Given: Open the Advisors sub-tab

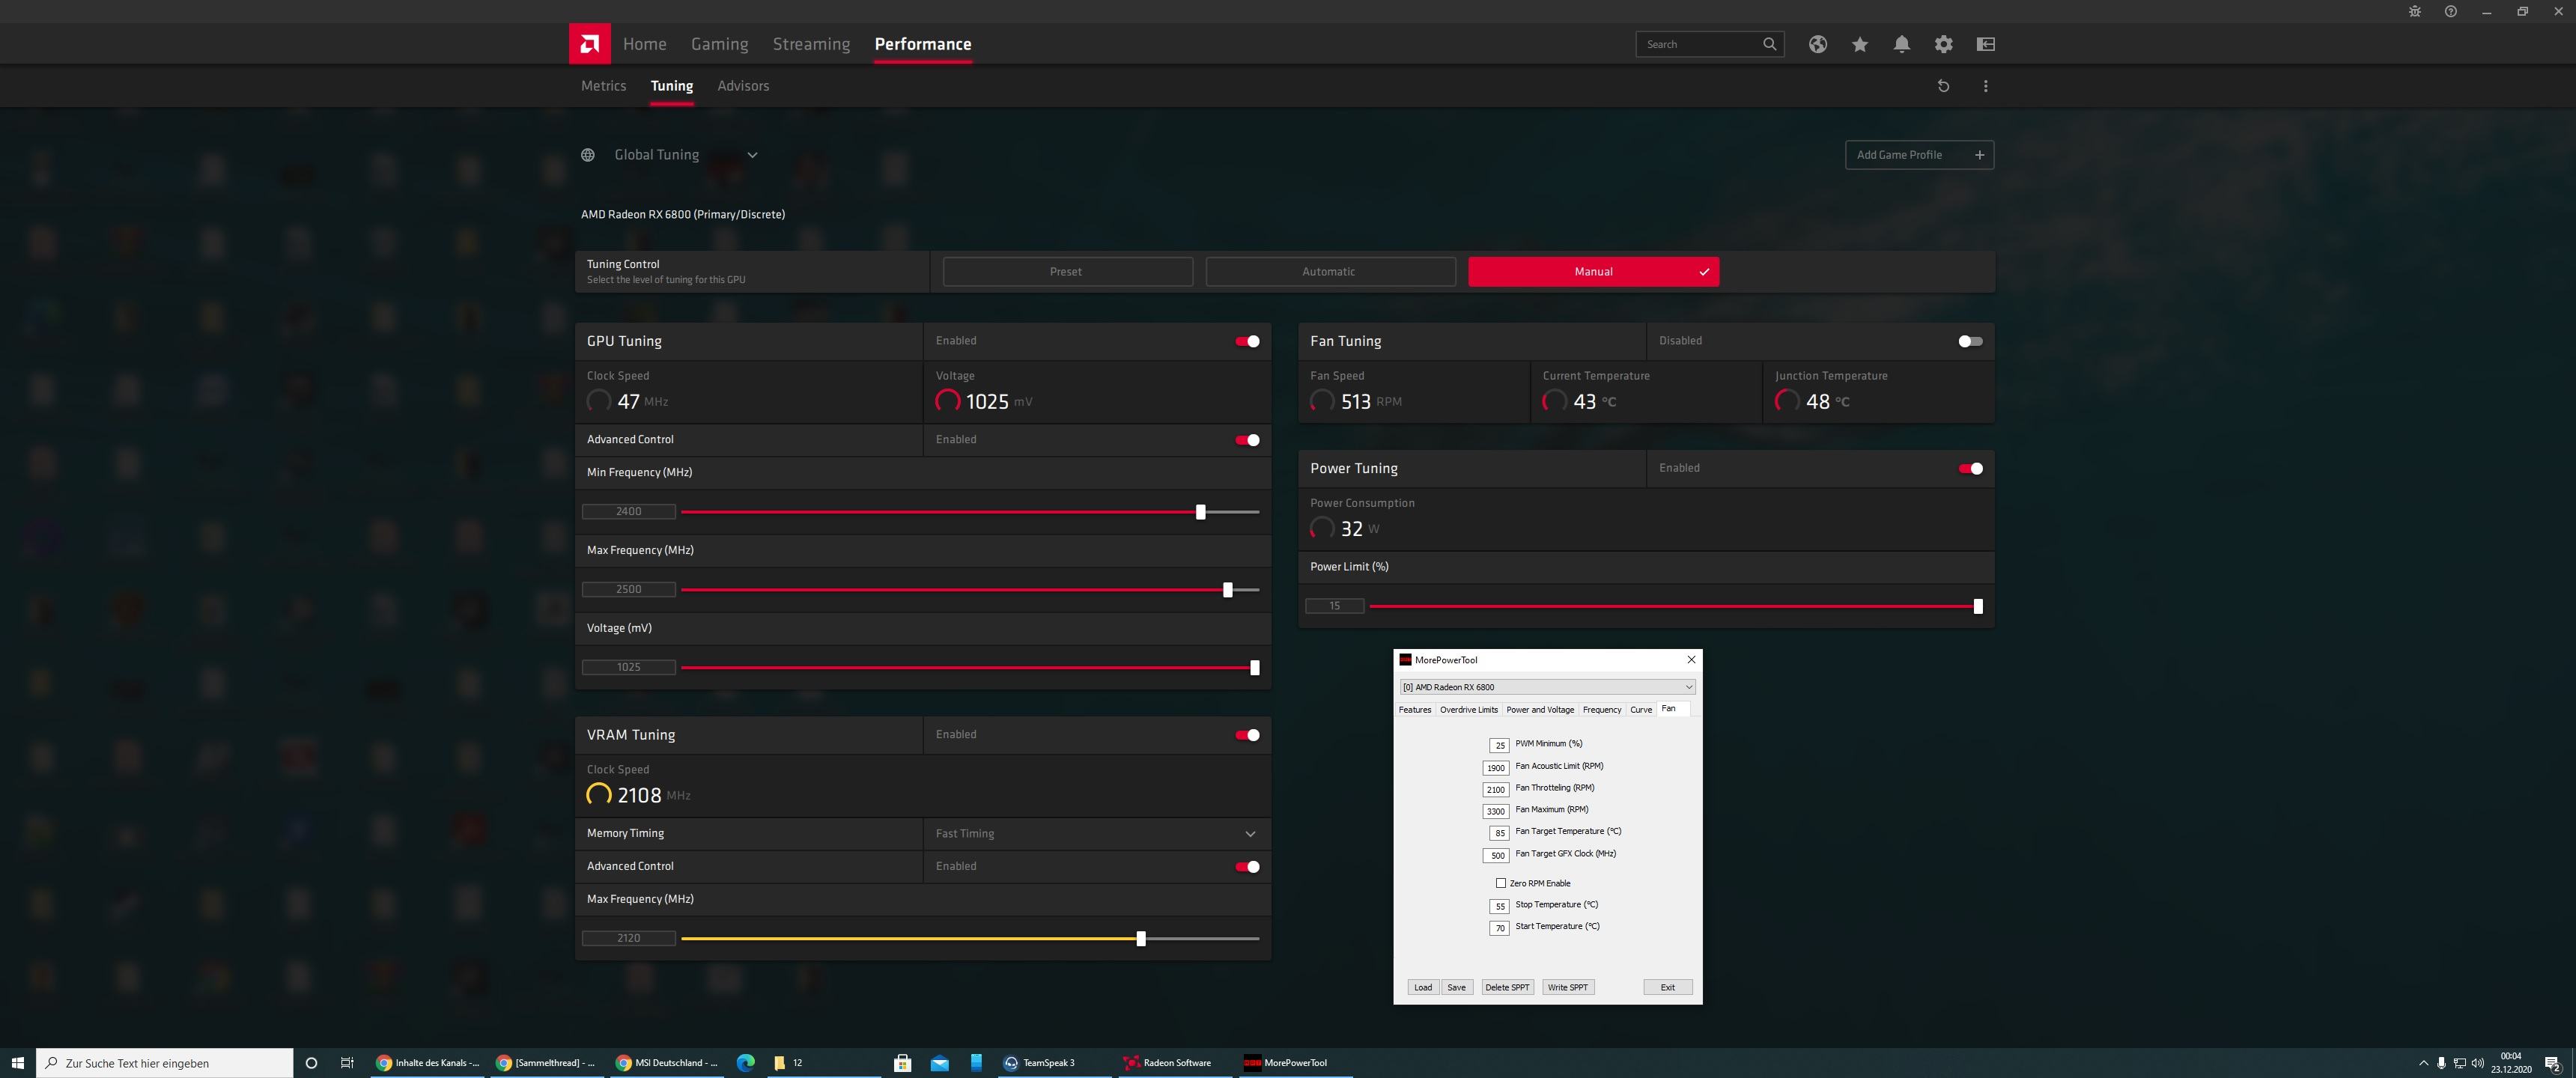Looking at the screenshot, I should pyautogui.click(x=743, y=86).
